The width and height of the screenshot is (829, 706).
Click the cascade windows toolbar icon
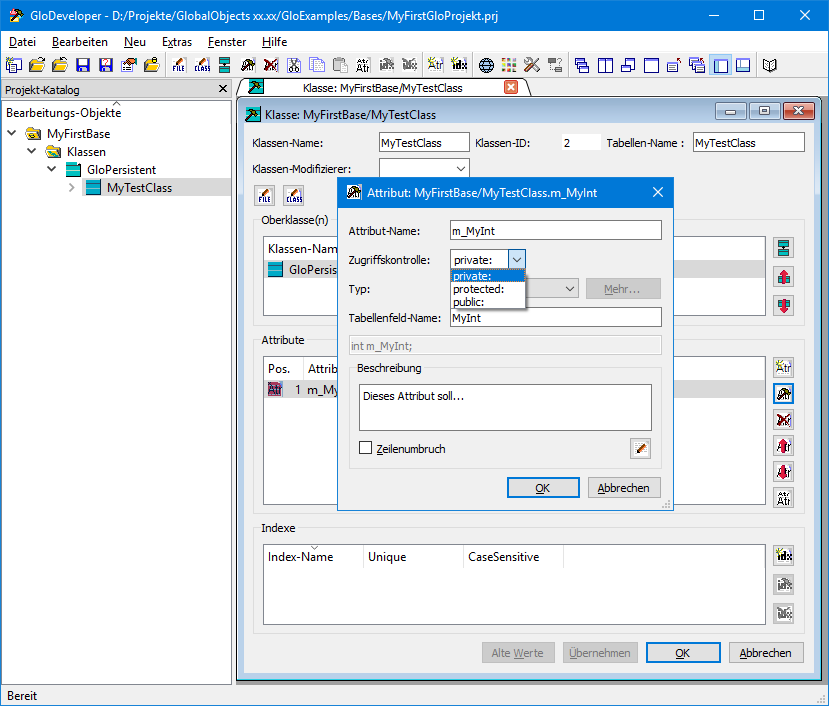coord(582,65)
